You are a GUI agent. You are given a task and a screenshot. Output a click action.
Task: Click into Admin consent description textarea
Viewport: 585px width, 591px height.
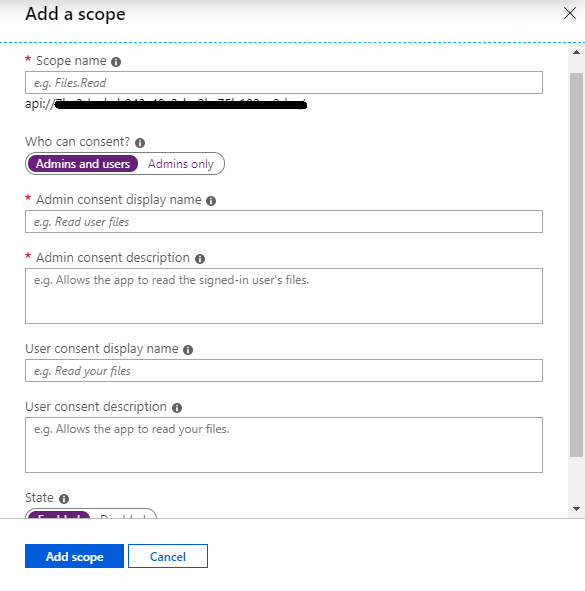coord(284,296)
